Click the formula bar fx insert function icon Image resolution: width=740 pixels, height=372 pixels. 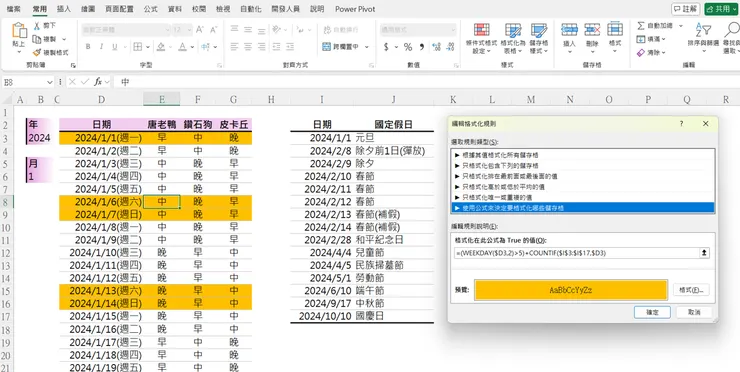tap(98, 82)
